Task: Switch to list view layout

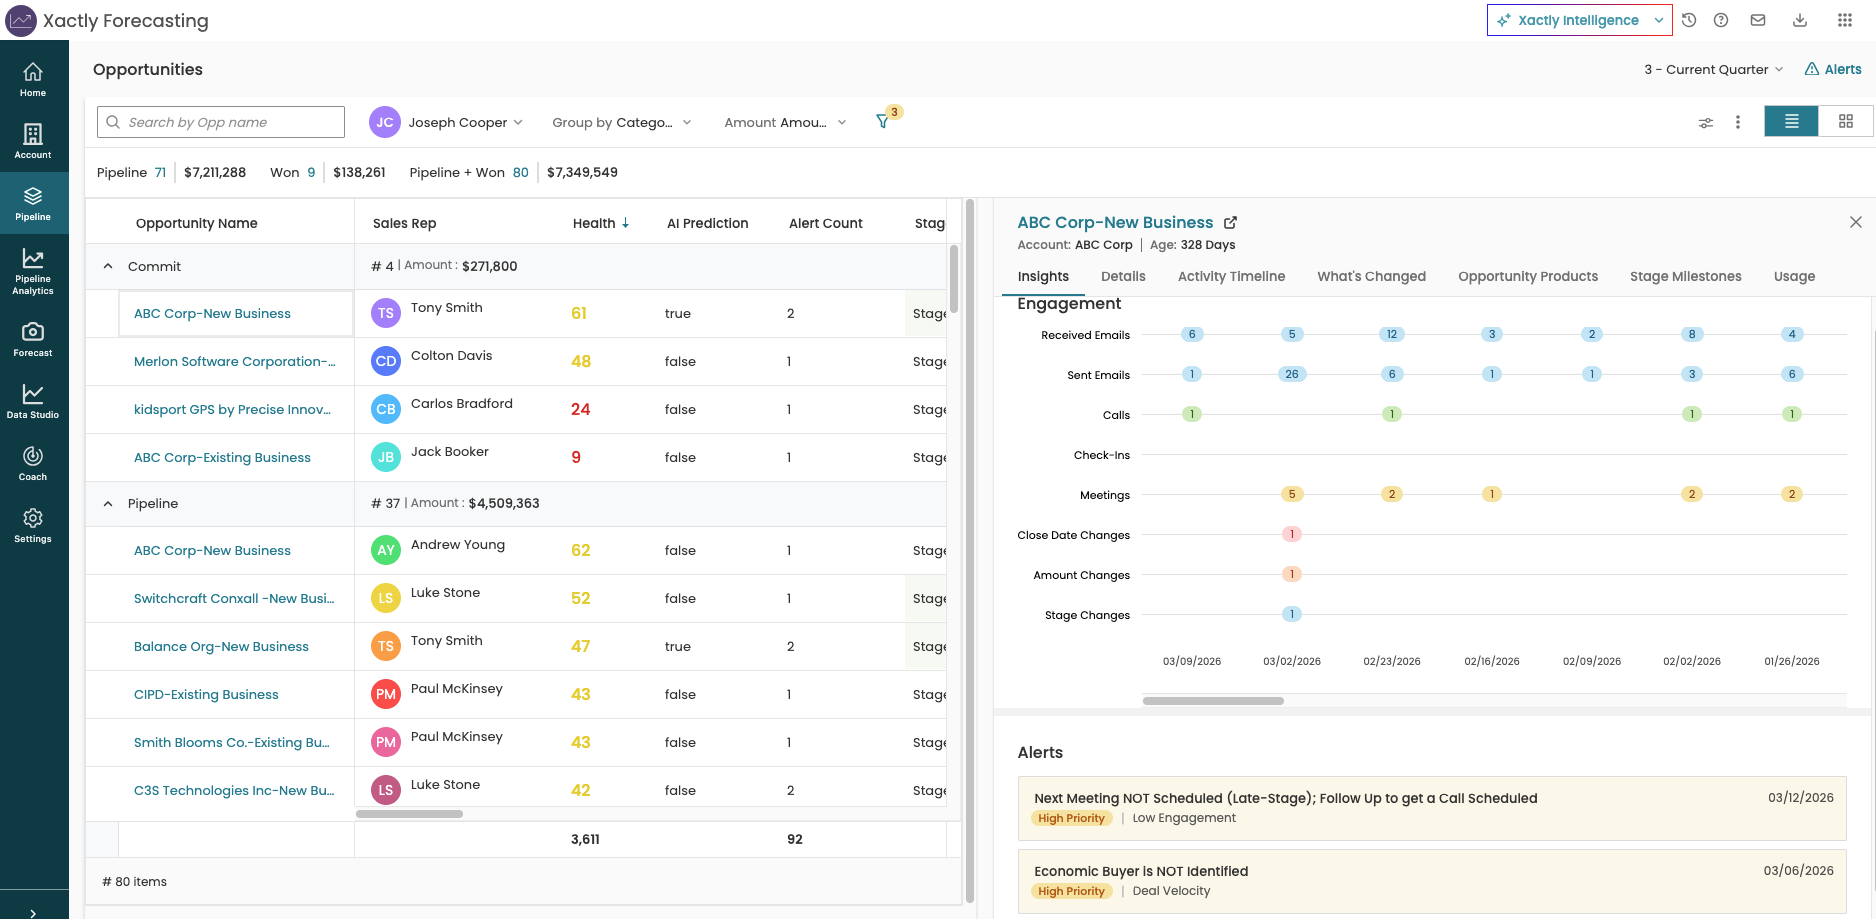Action: tap(1791, 122)
